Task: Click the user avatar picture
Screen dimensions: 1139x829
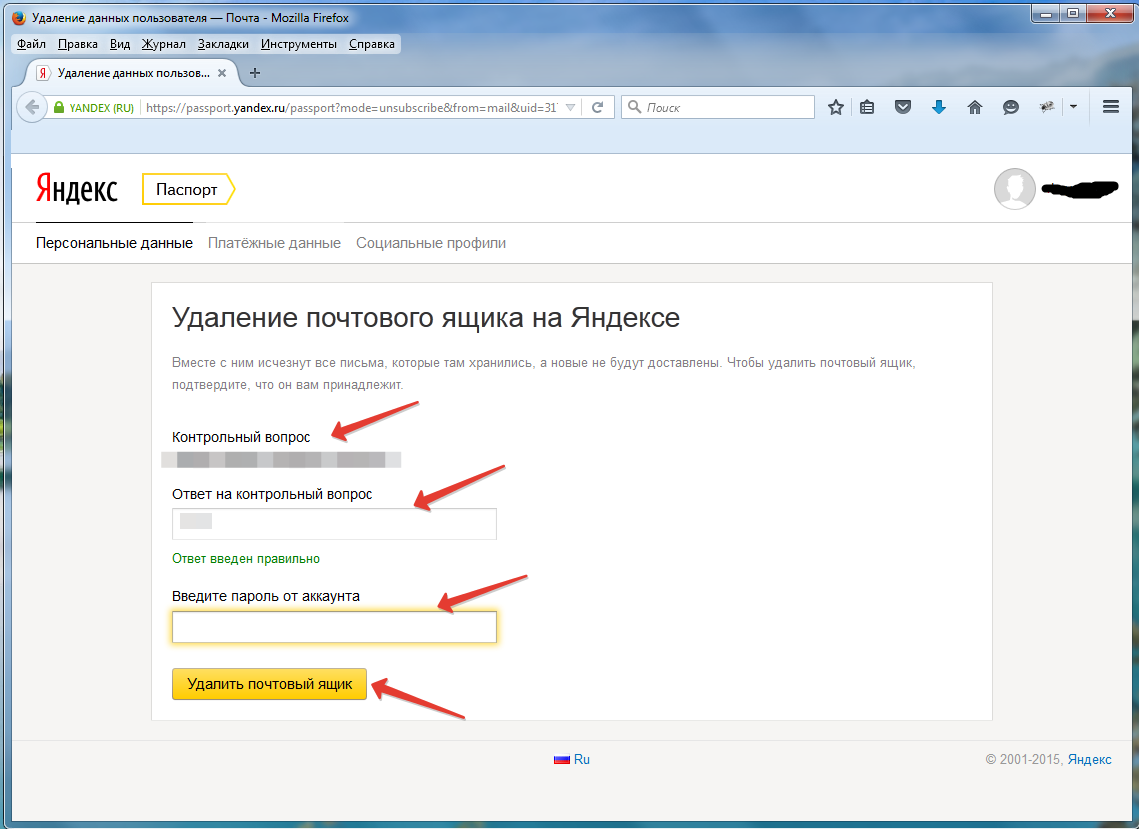Action: click(1014, 189)
